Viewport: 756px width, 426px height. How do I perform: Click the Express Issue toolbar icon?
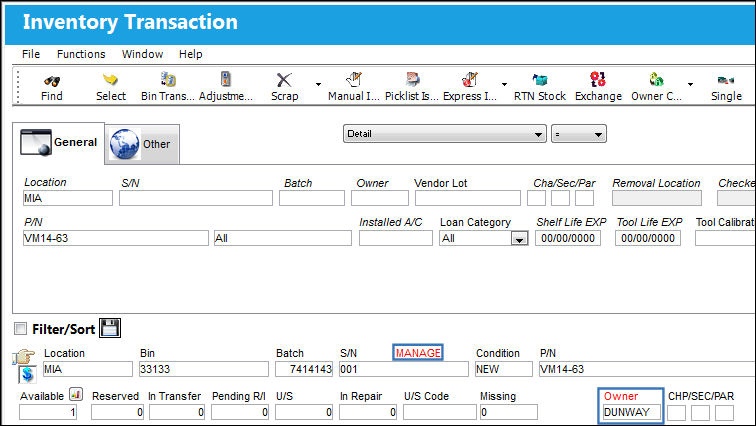coord(470,79)
